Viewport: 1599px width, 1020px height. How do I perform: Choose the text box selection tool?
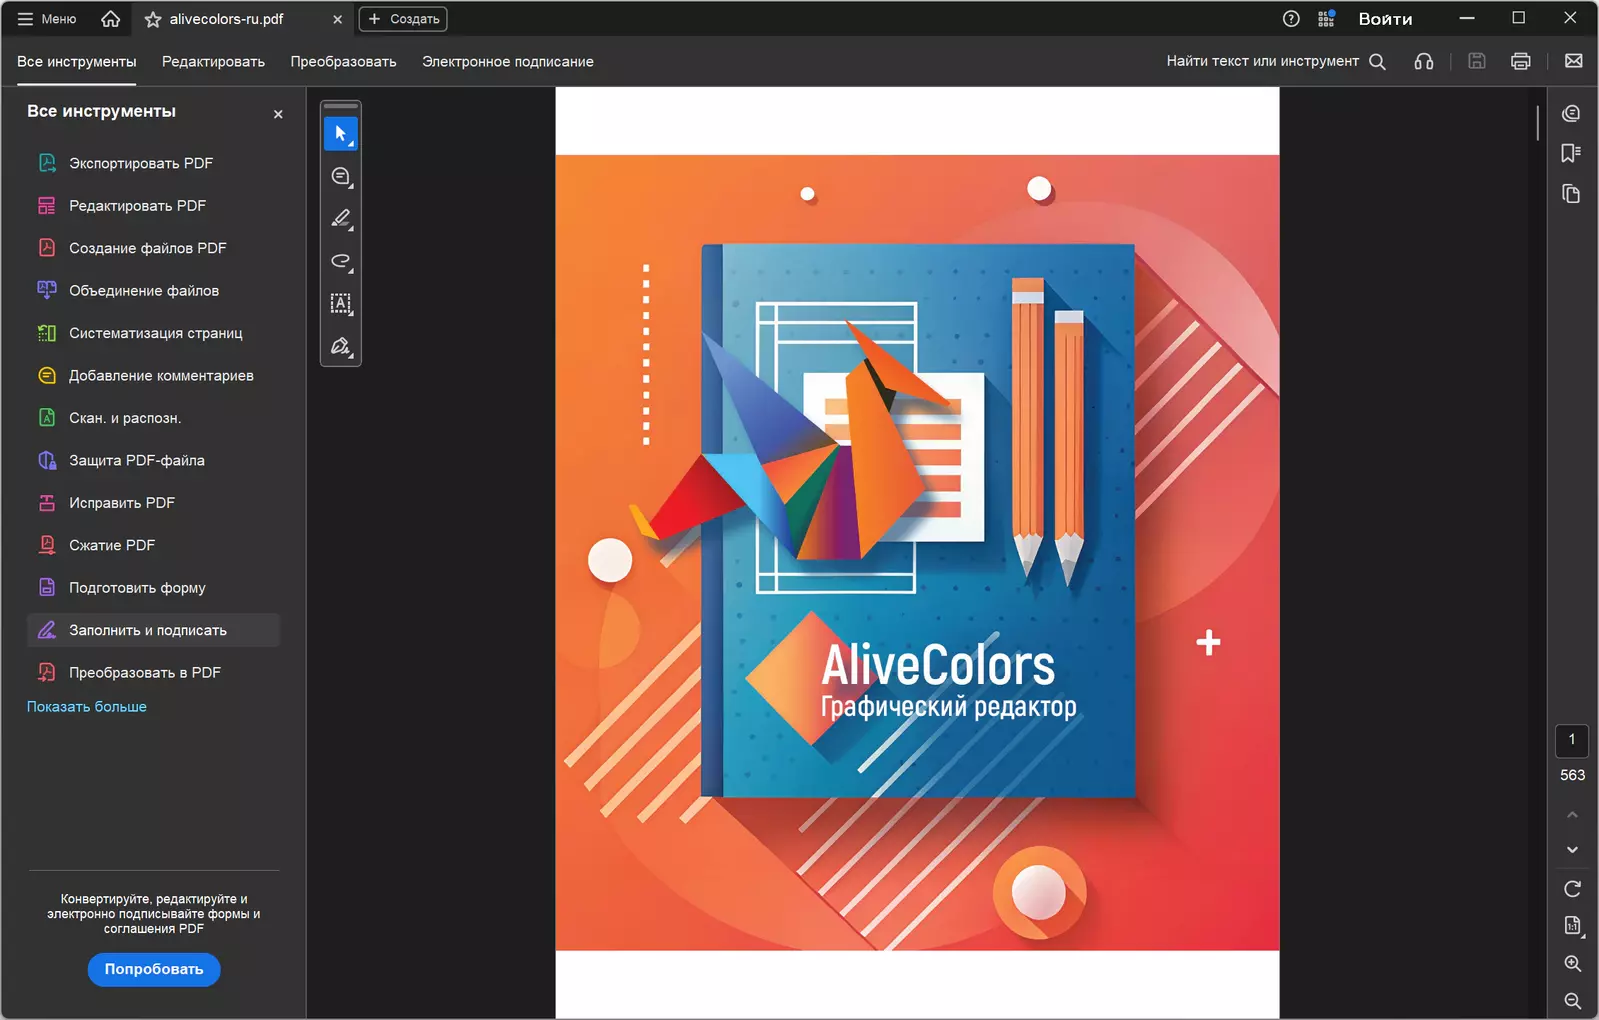341,304
